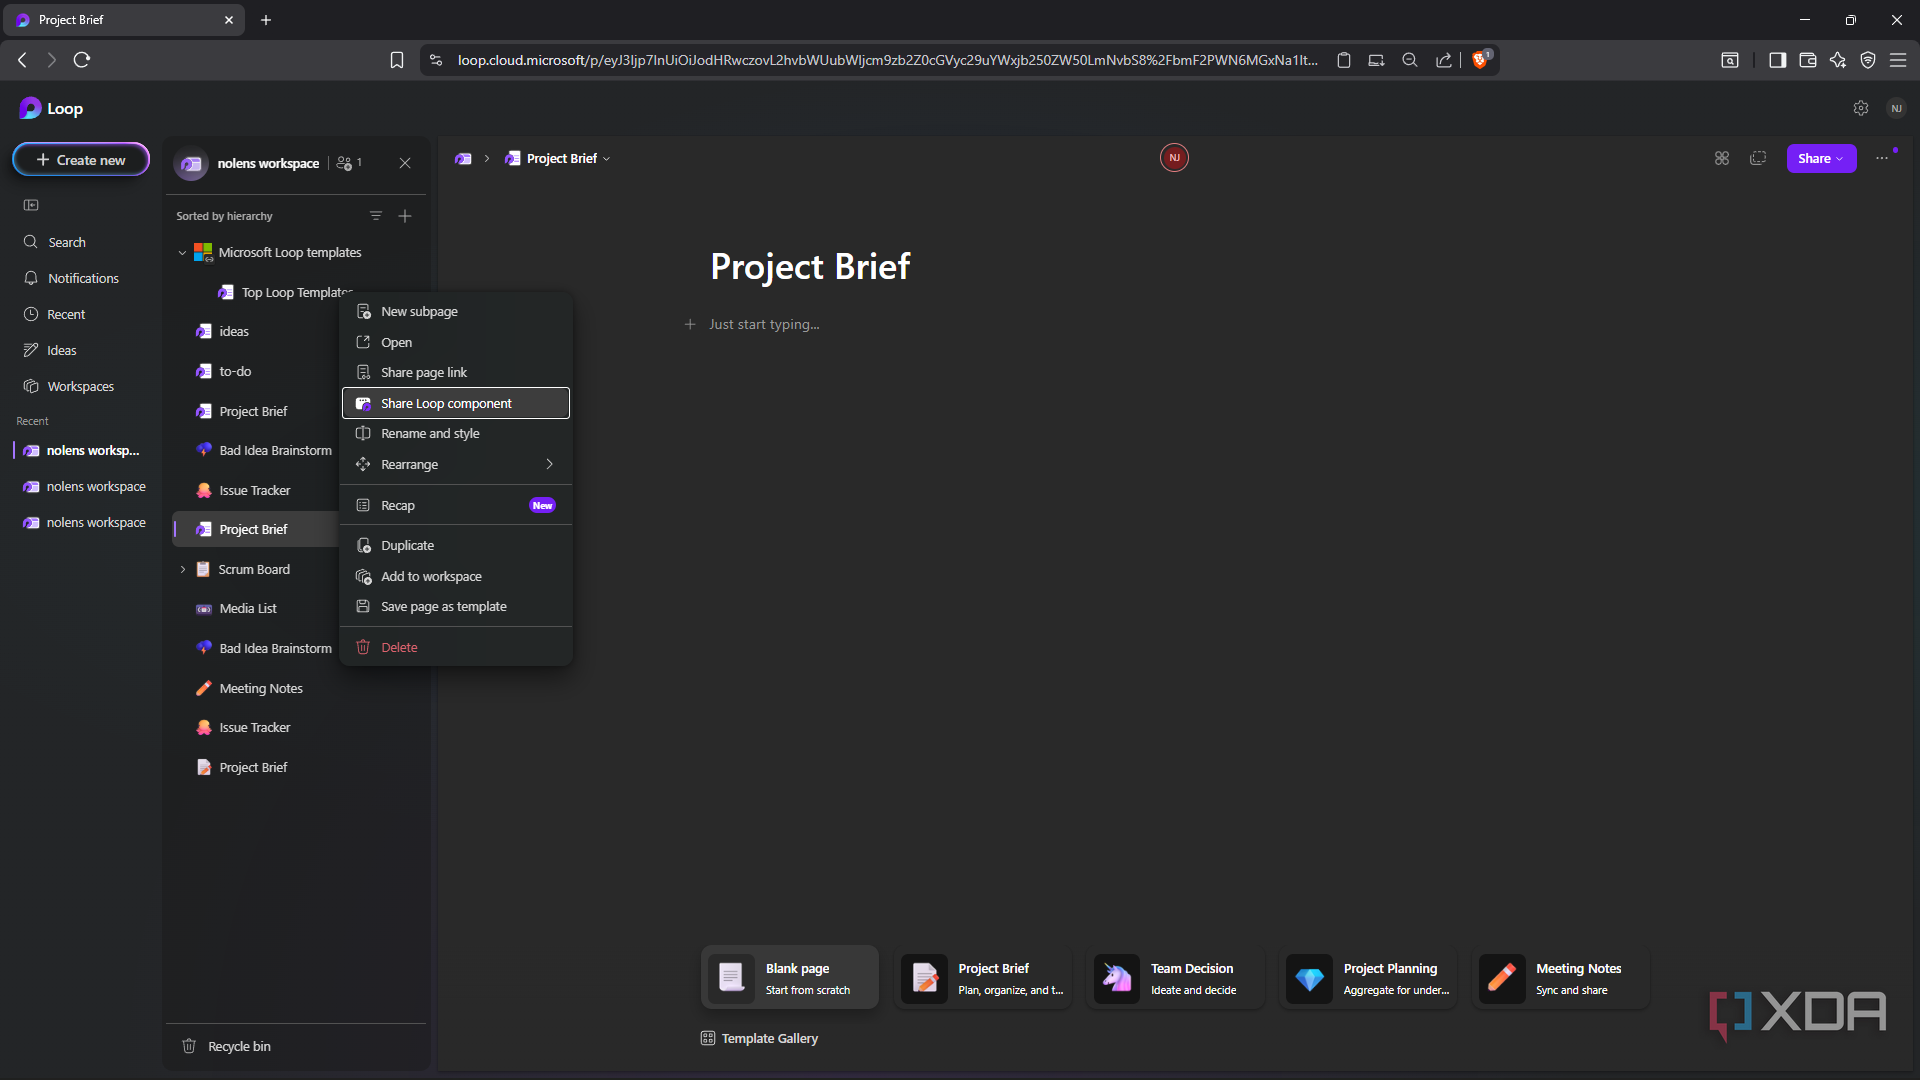The height and width of the screenshot is (1080, 1920).
Task: Add new page with plus icon in workspace panel
Action: pyautogui.click(x=405, y=216)
